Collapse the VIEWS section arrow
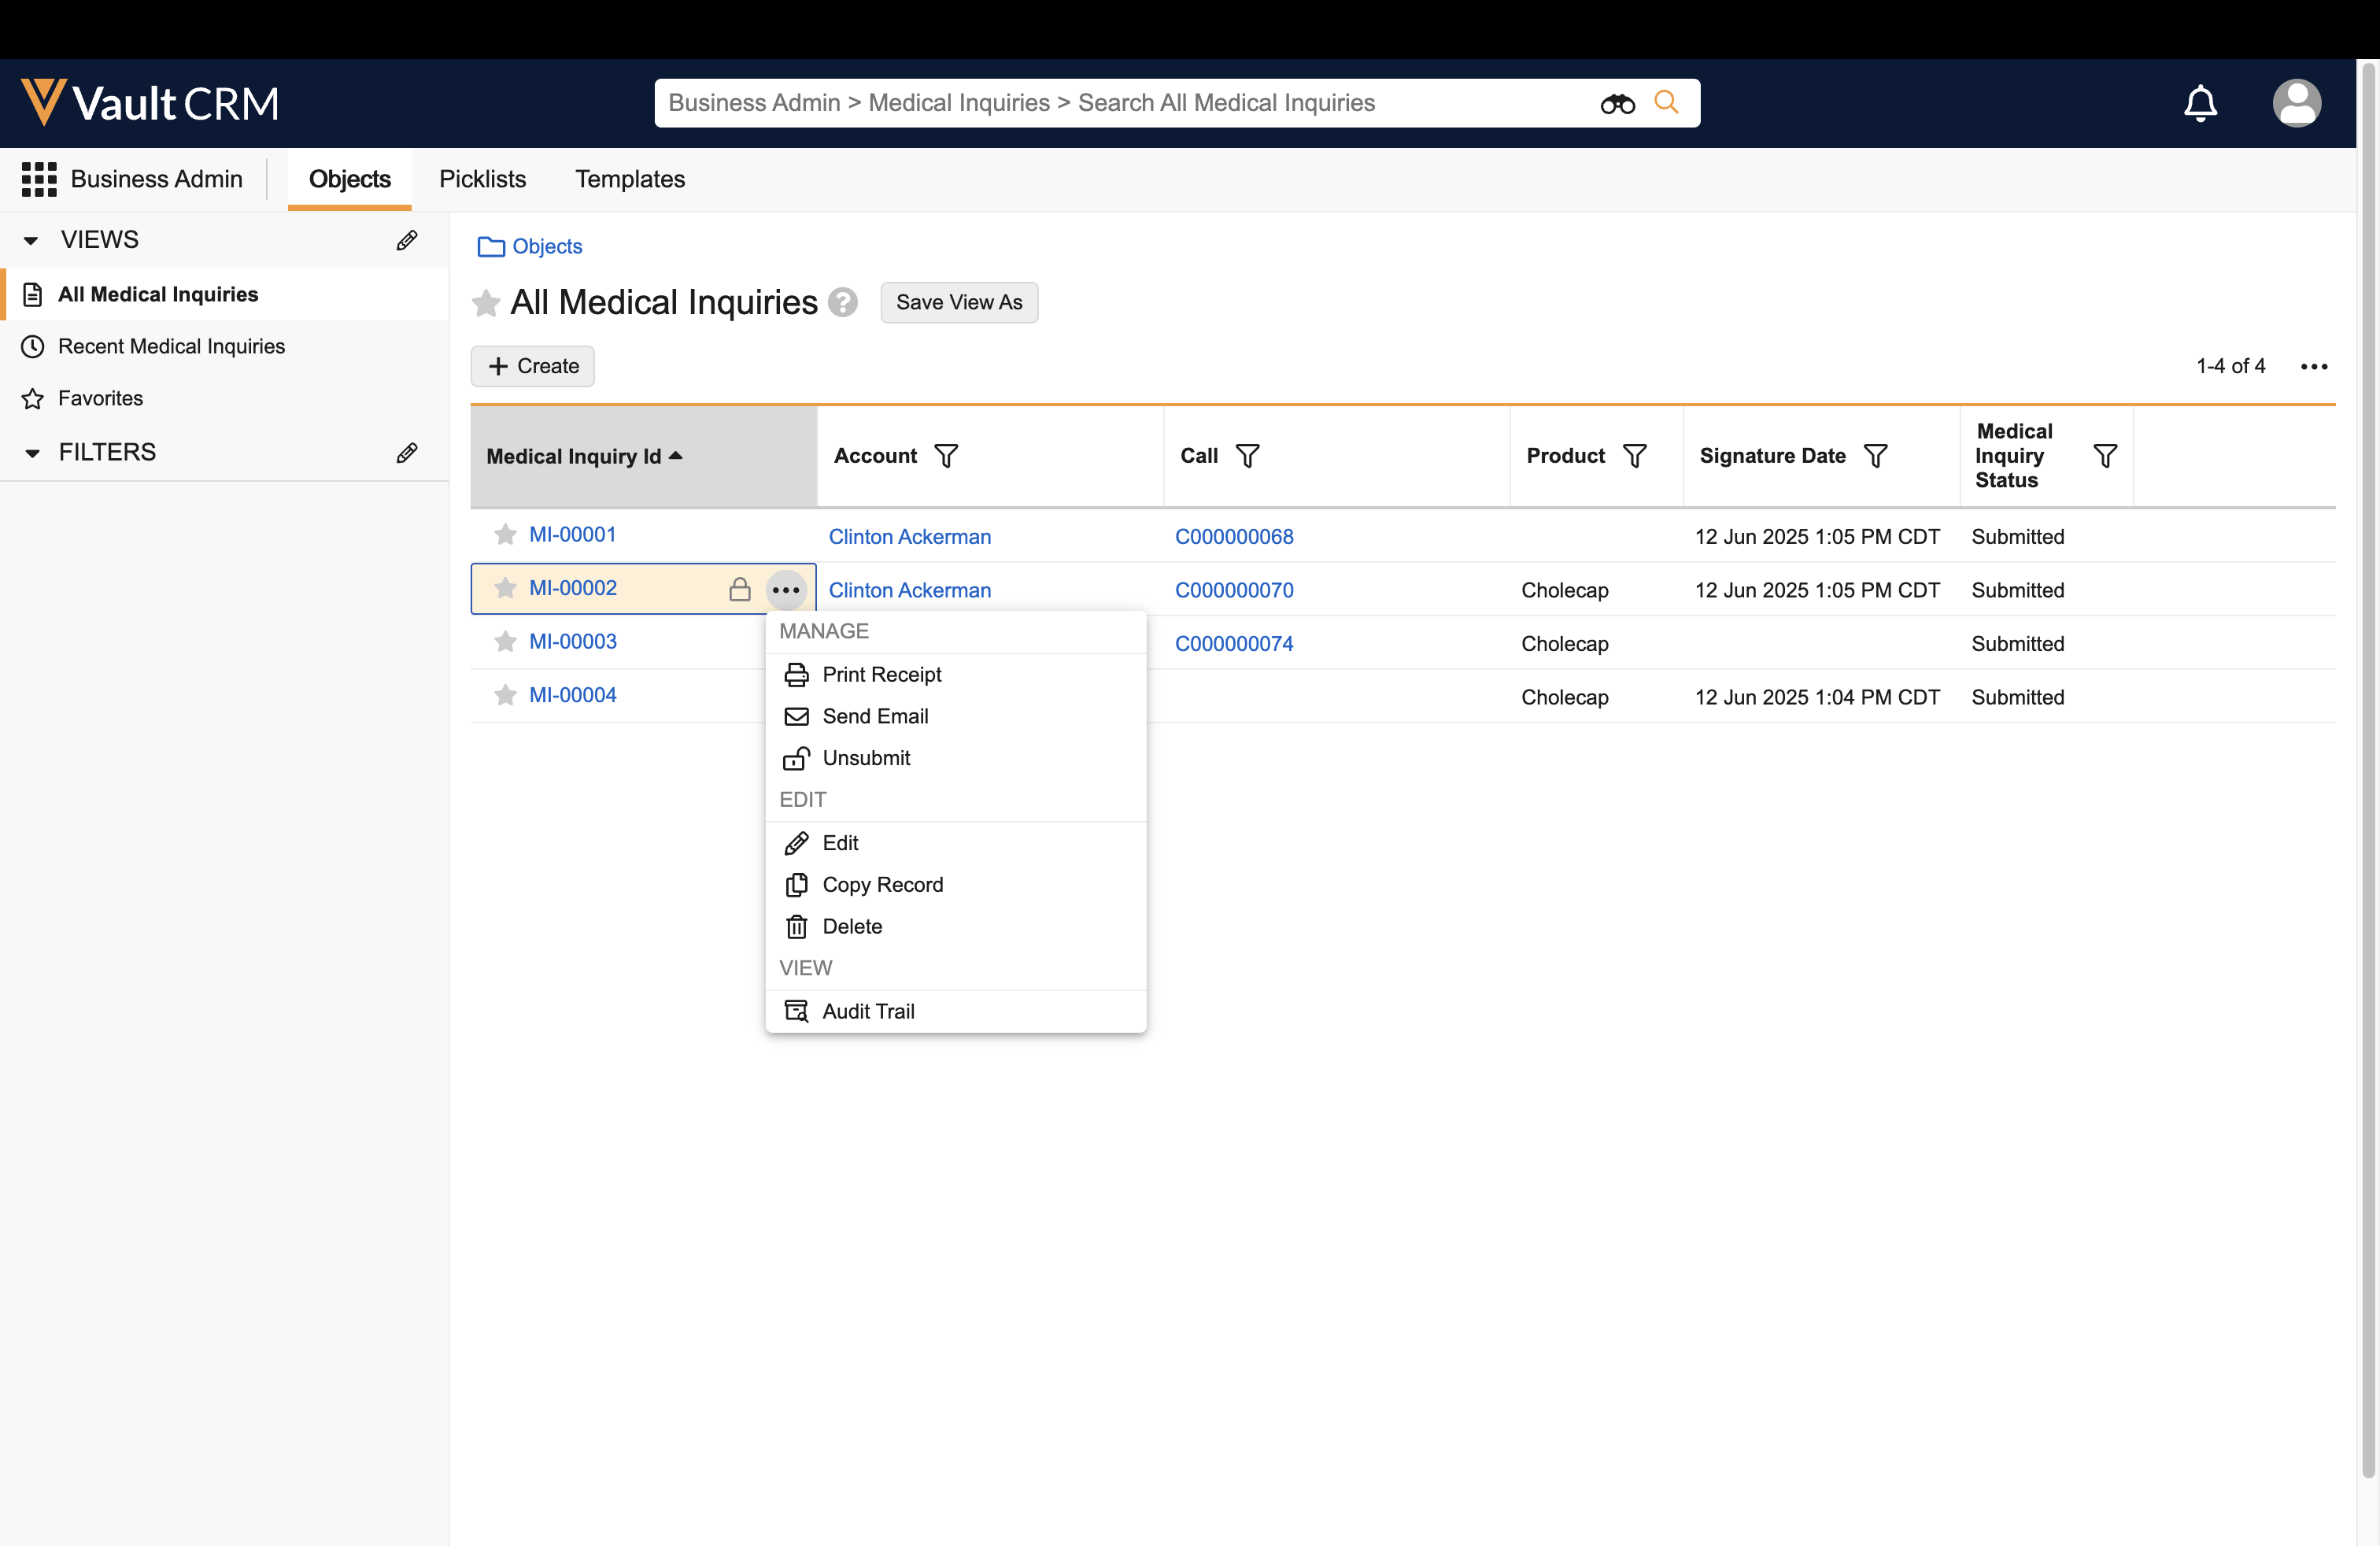The width and height of the screenshot is (2380, 1546). click(31, 240)
